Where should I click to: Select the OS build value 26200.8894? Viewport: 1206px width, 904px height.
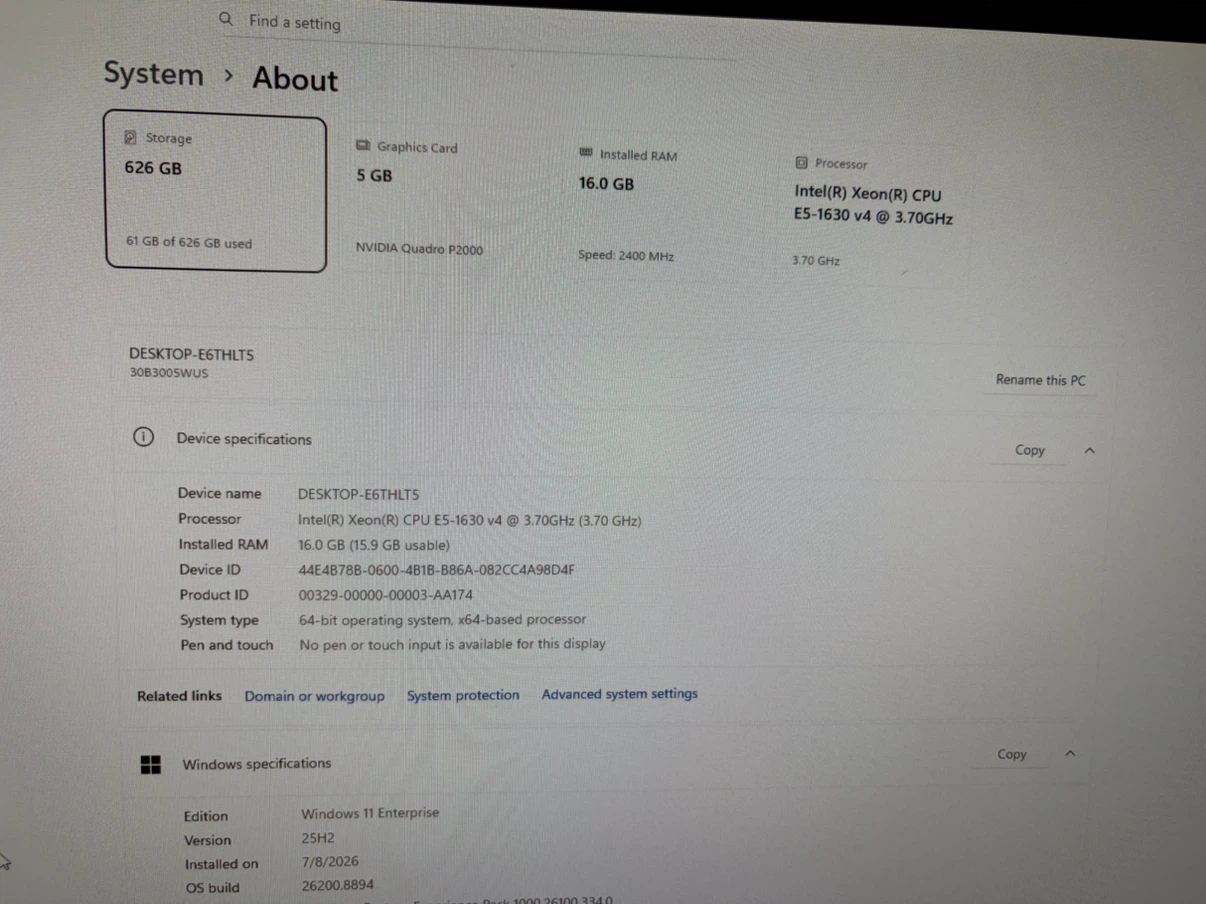point(338,885)
